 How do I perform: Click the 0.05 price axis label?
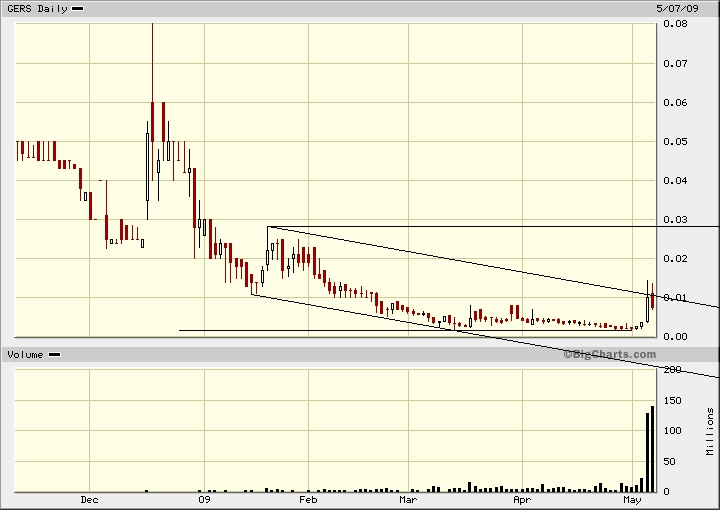675,141
